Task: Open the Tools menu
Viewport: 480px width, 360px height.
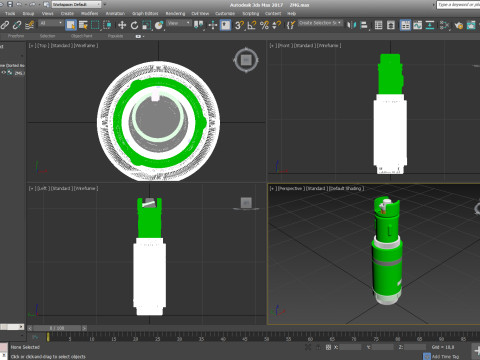Action: tap(10, 14)
